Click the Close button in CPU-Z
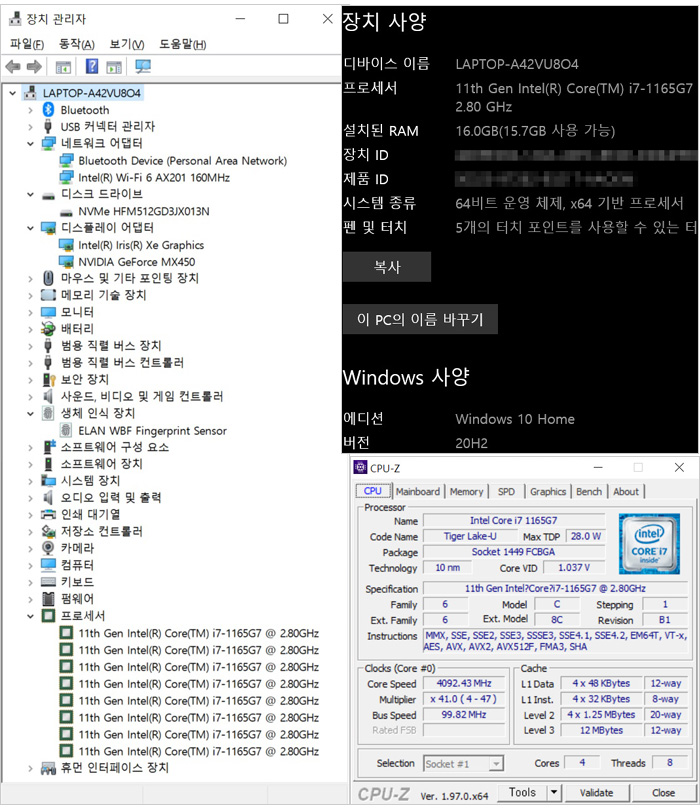The image size is (700, 809). [663, 792]
